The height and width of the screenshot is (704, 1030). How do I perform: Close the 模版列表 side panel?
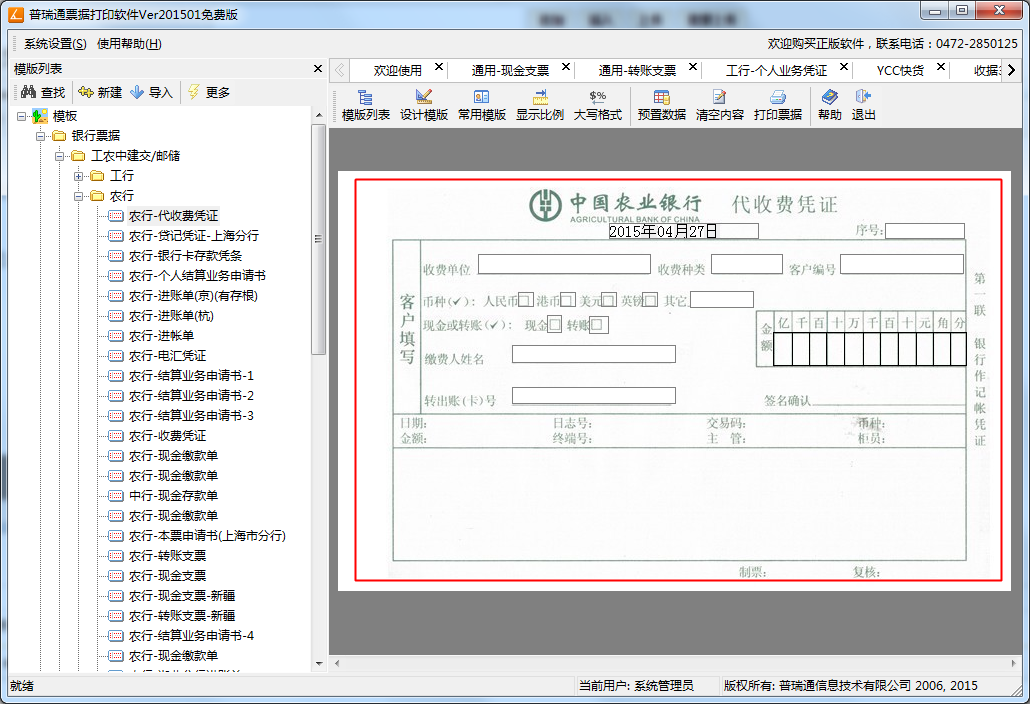pyautogui.click(x=318, y=68)
